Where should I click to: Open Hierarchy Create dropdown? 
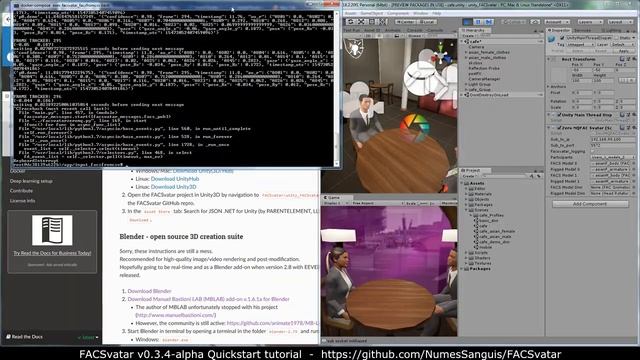(x=469, y=36)
